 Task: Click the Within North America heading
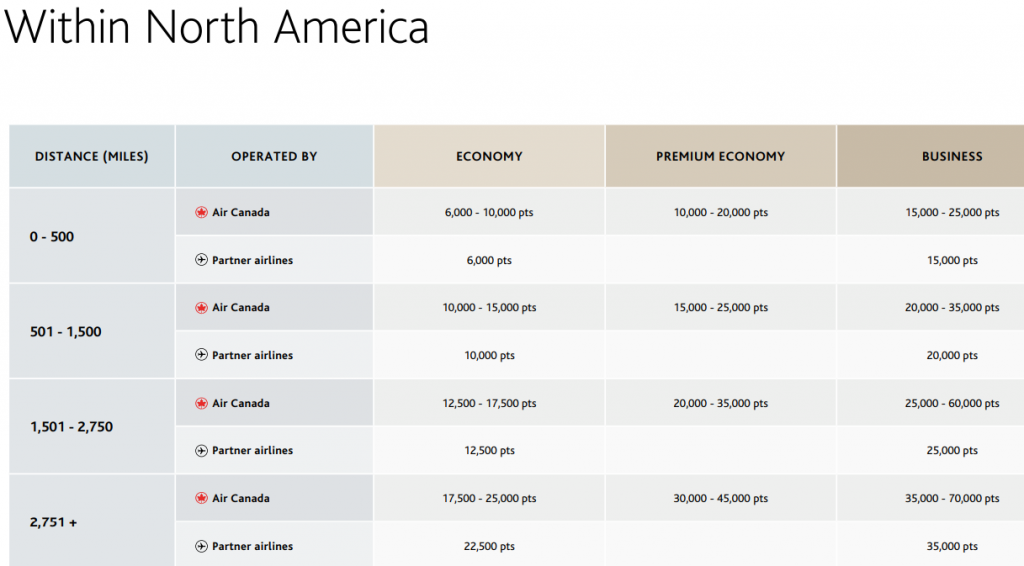click(217, 28)
